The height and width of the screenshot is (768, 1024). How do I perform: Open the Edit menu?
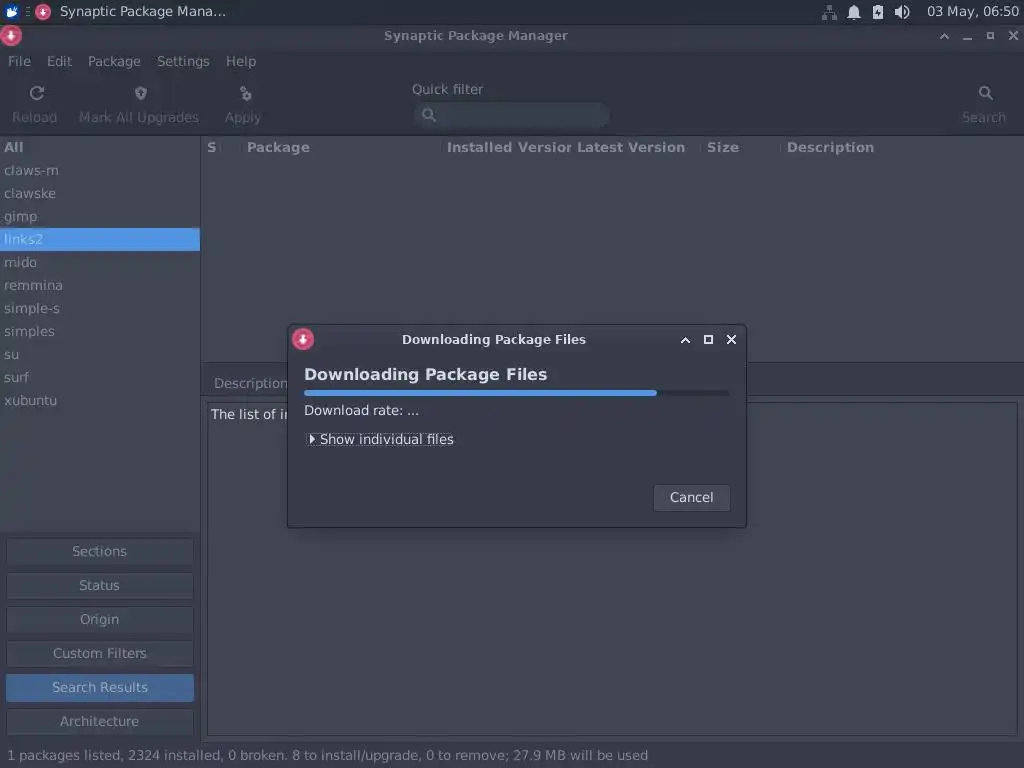(x=59, y=61)
